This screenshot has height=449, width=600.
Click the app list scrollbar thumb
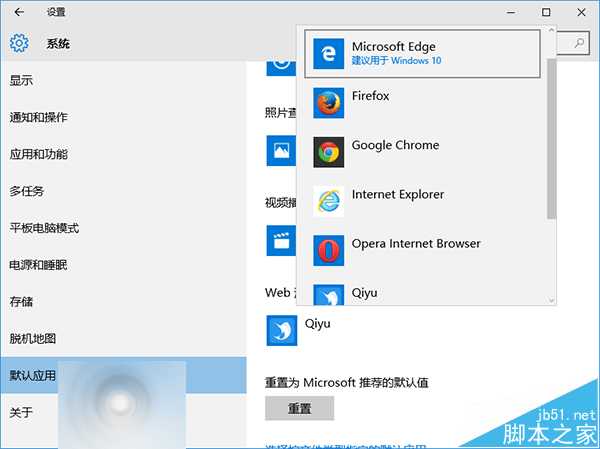tap(551, 139)
